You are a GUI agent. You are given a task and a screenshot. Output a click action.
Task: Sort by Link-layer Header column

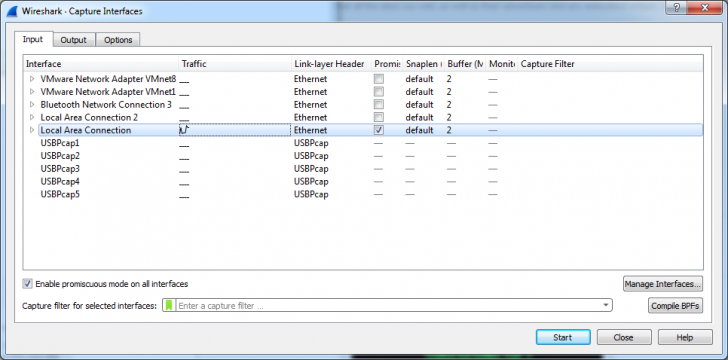coord(331,64)
